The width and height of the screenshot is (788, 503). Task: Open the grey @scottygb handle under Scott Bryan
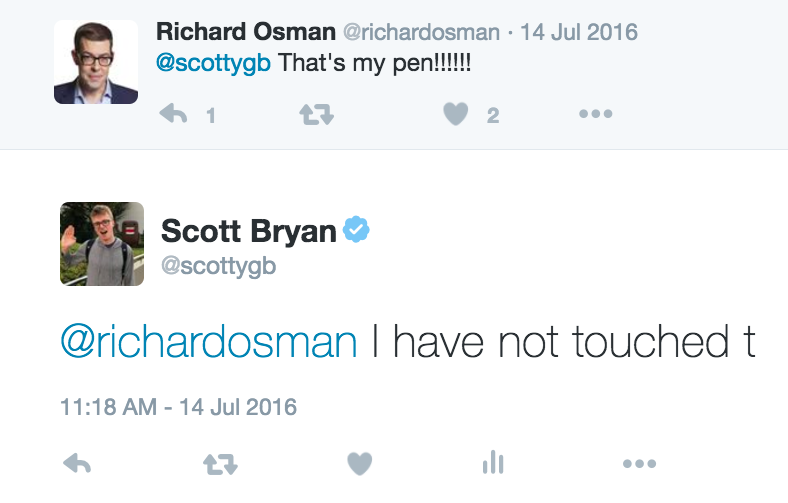tap(219, 266)
